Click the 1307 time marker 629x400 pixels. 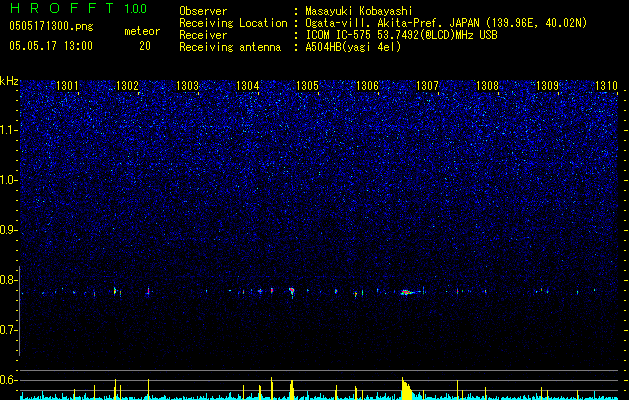point(428,86)
